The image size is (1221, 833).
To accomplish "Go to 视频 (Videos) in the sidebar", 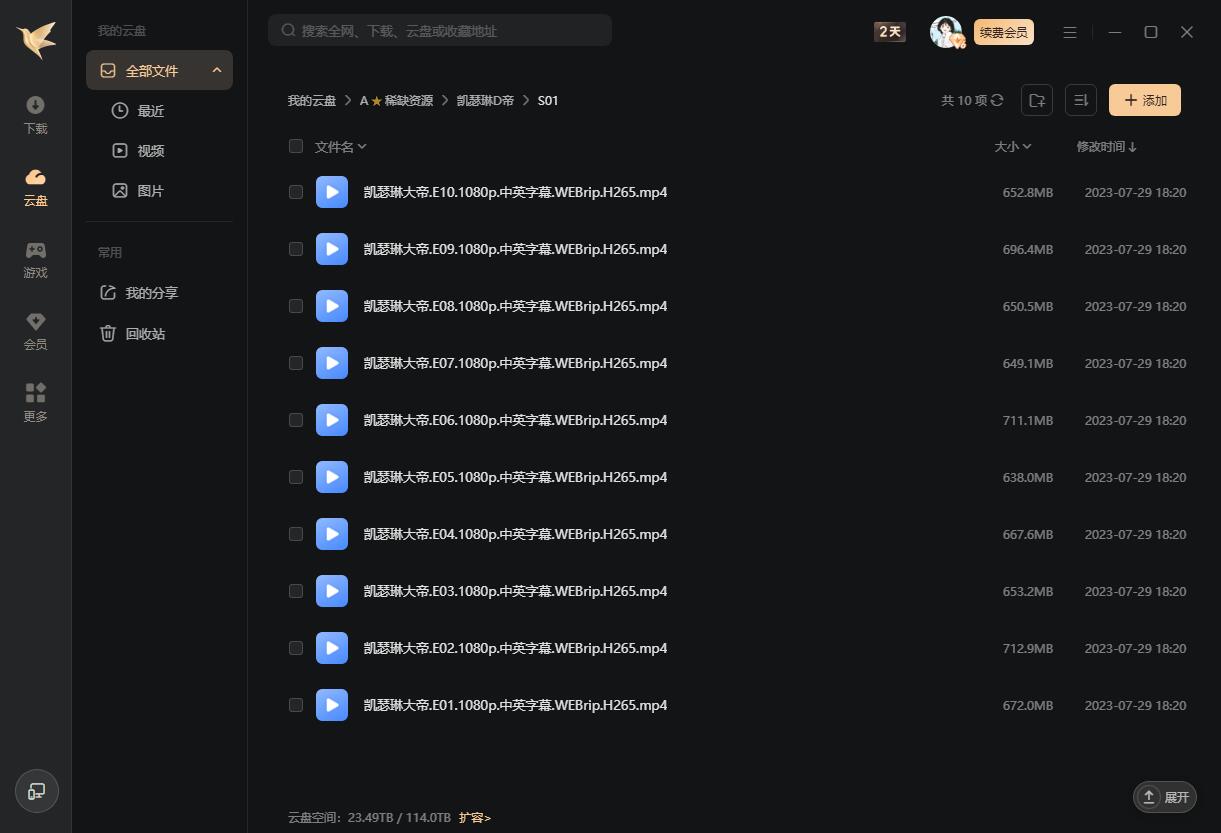I will coord(150,151).
